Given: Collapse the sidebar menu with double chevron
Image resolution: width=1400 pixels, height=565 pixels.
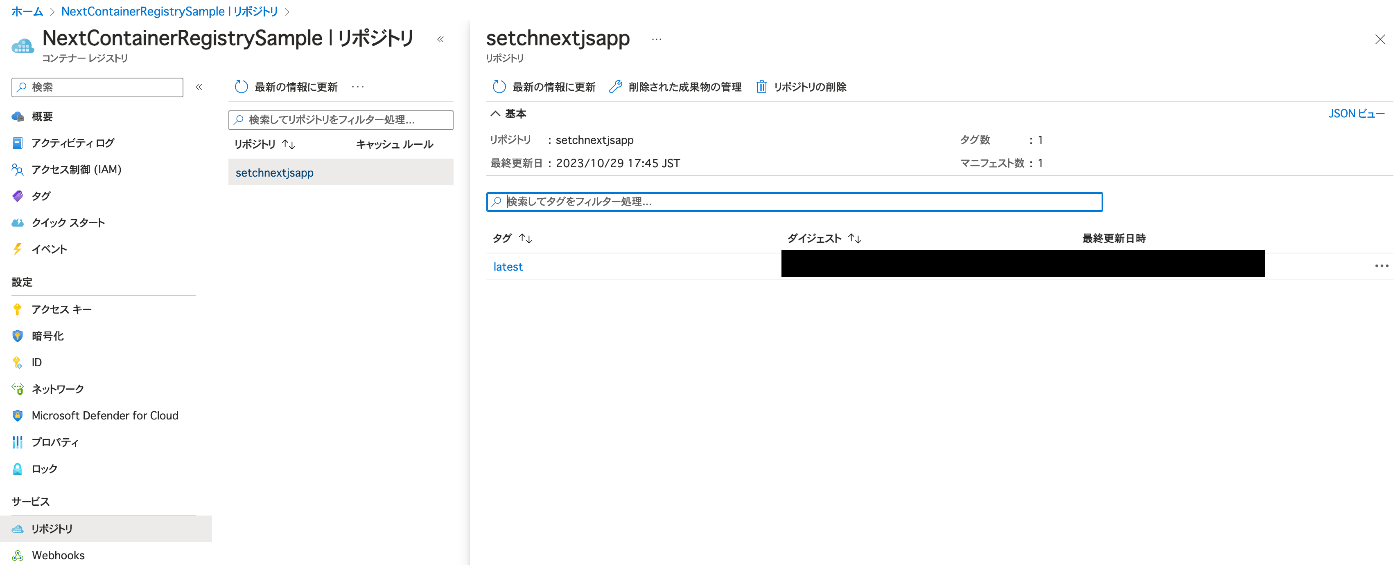Looking at the screenshot, I should click(199, 87).
